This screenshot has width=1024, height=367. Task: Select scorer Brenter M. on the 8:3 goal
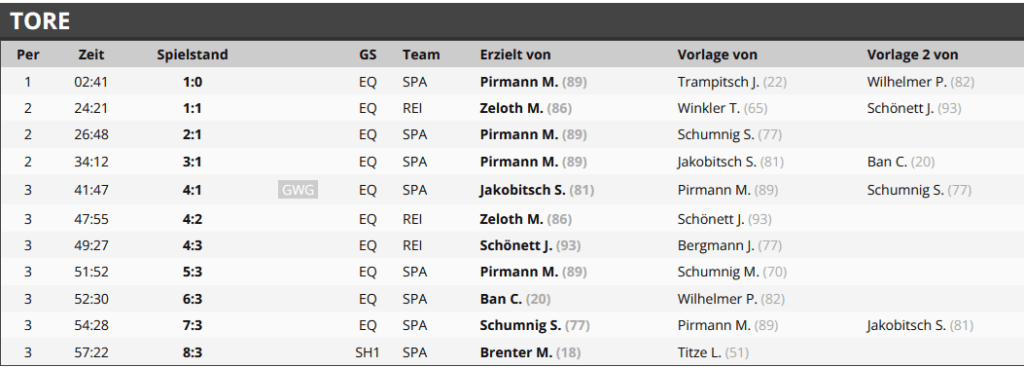516,353
